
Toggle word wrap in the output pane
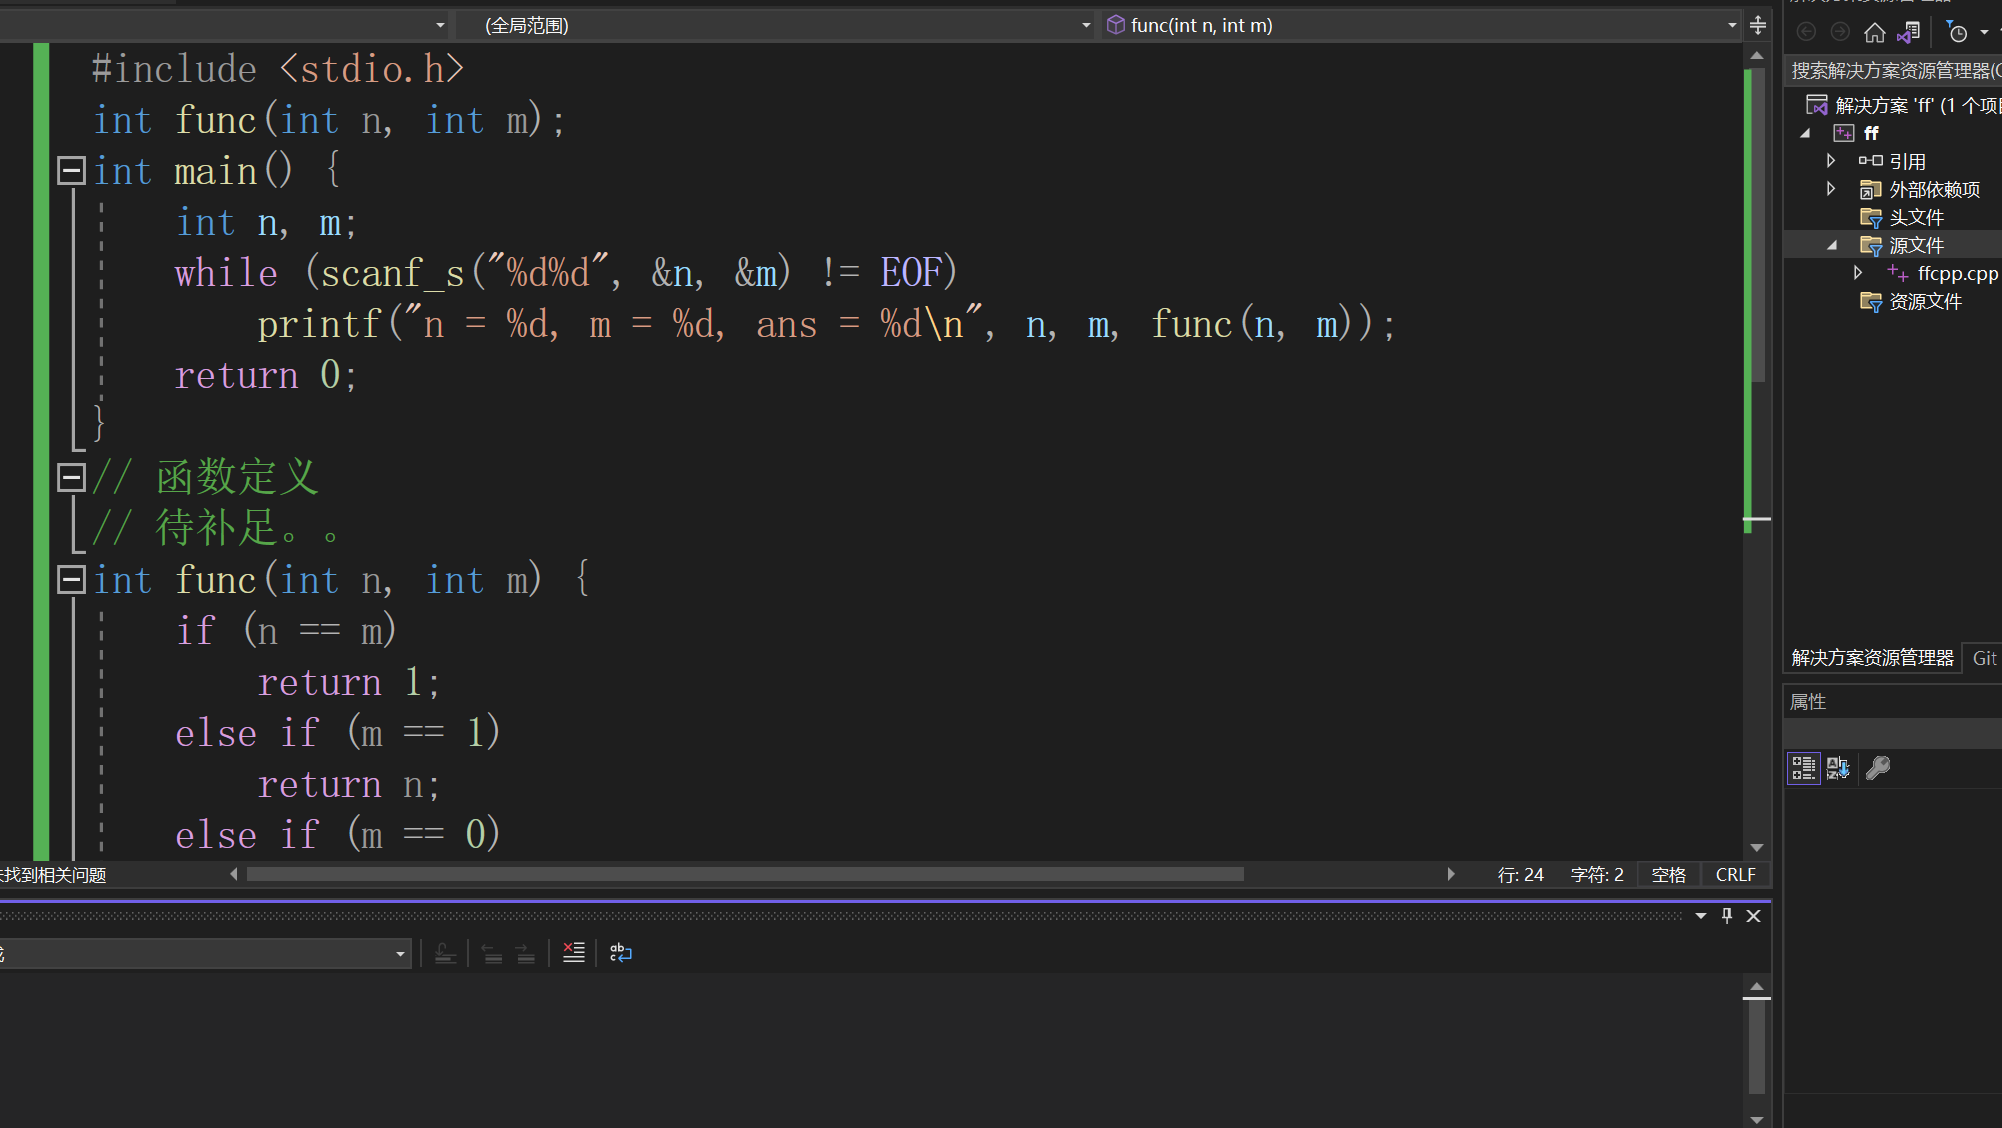pos(620,953)
